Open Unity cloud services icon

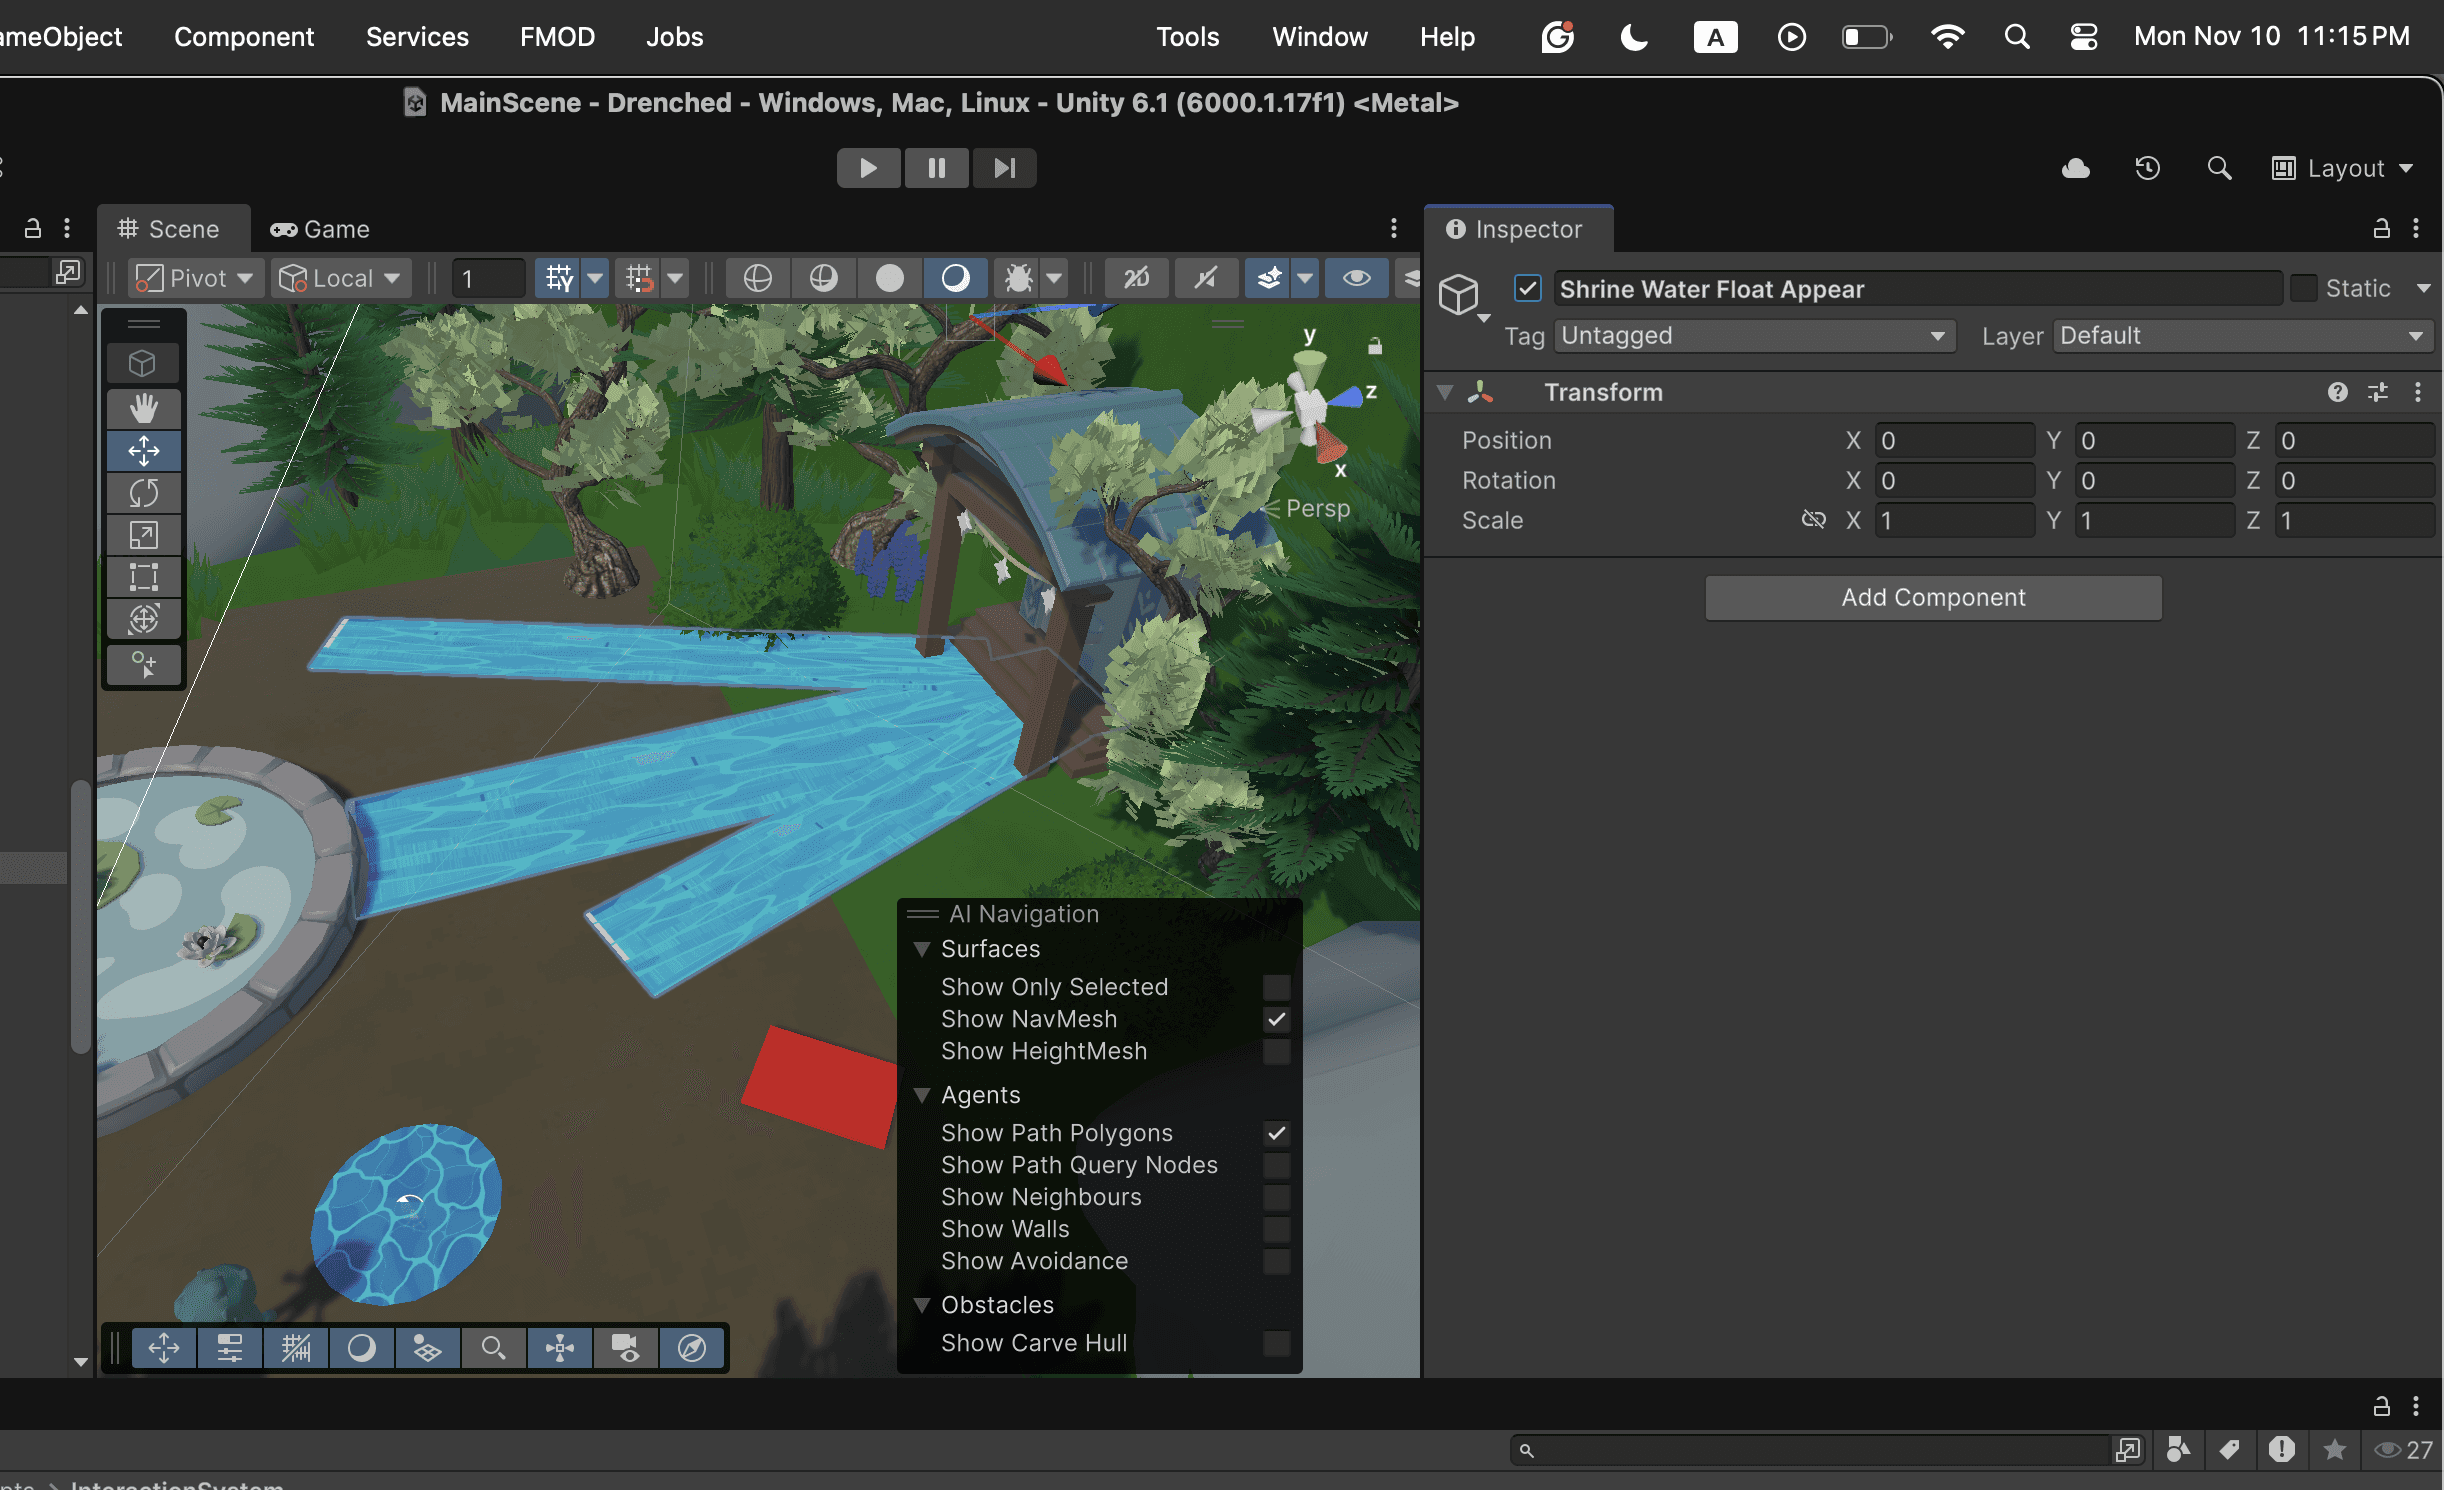[x=2076, y=168]
